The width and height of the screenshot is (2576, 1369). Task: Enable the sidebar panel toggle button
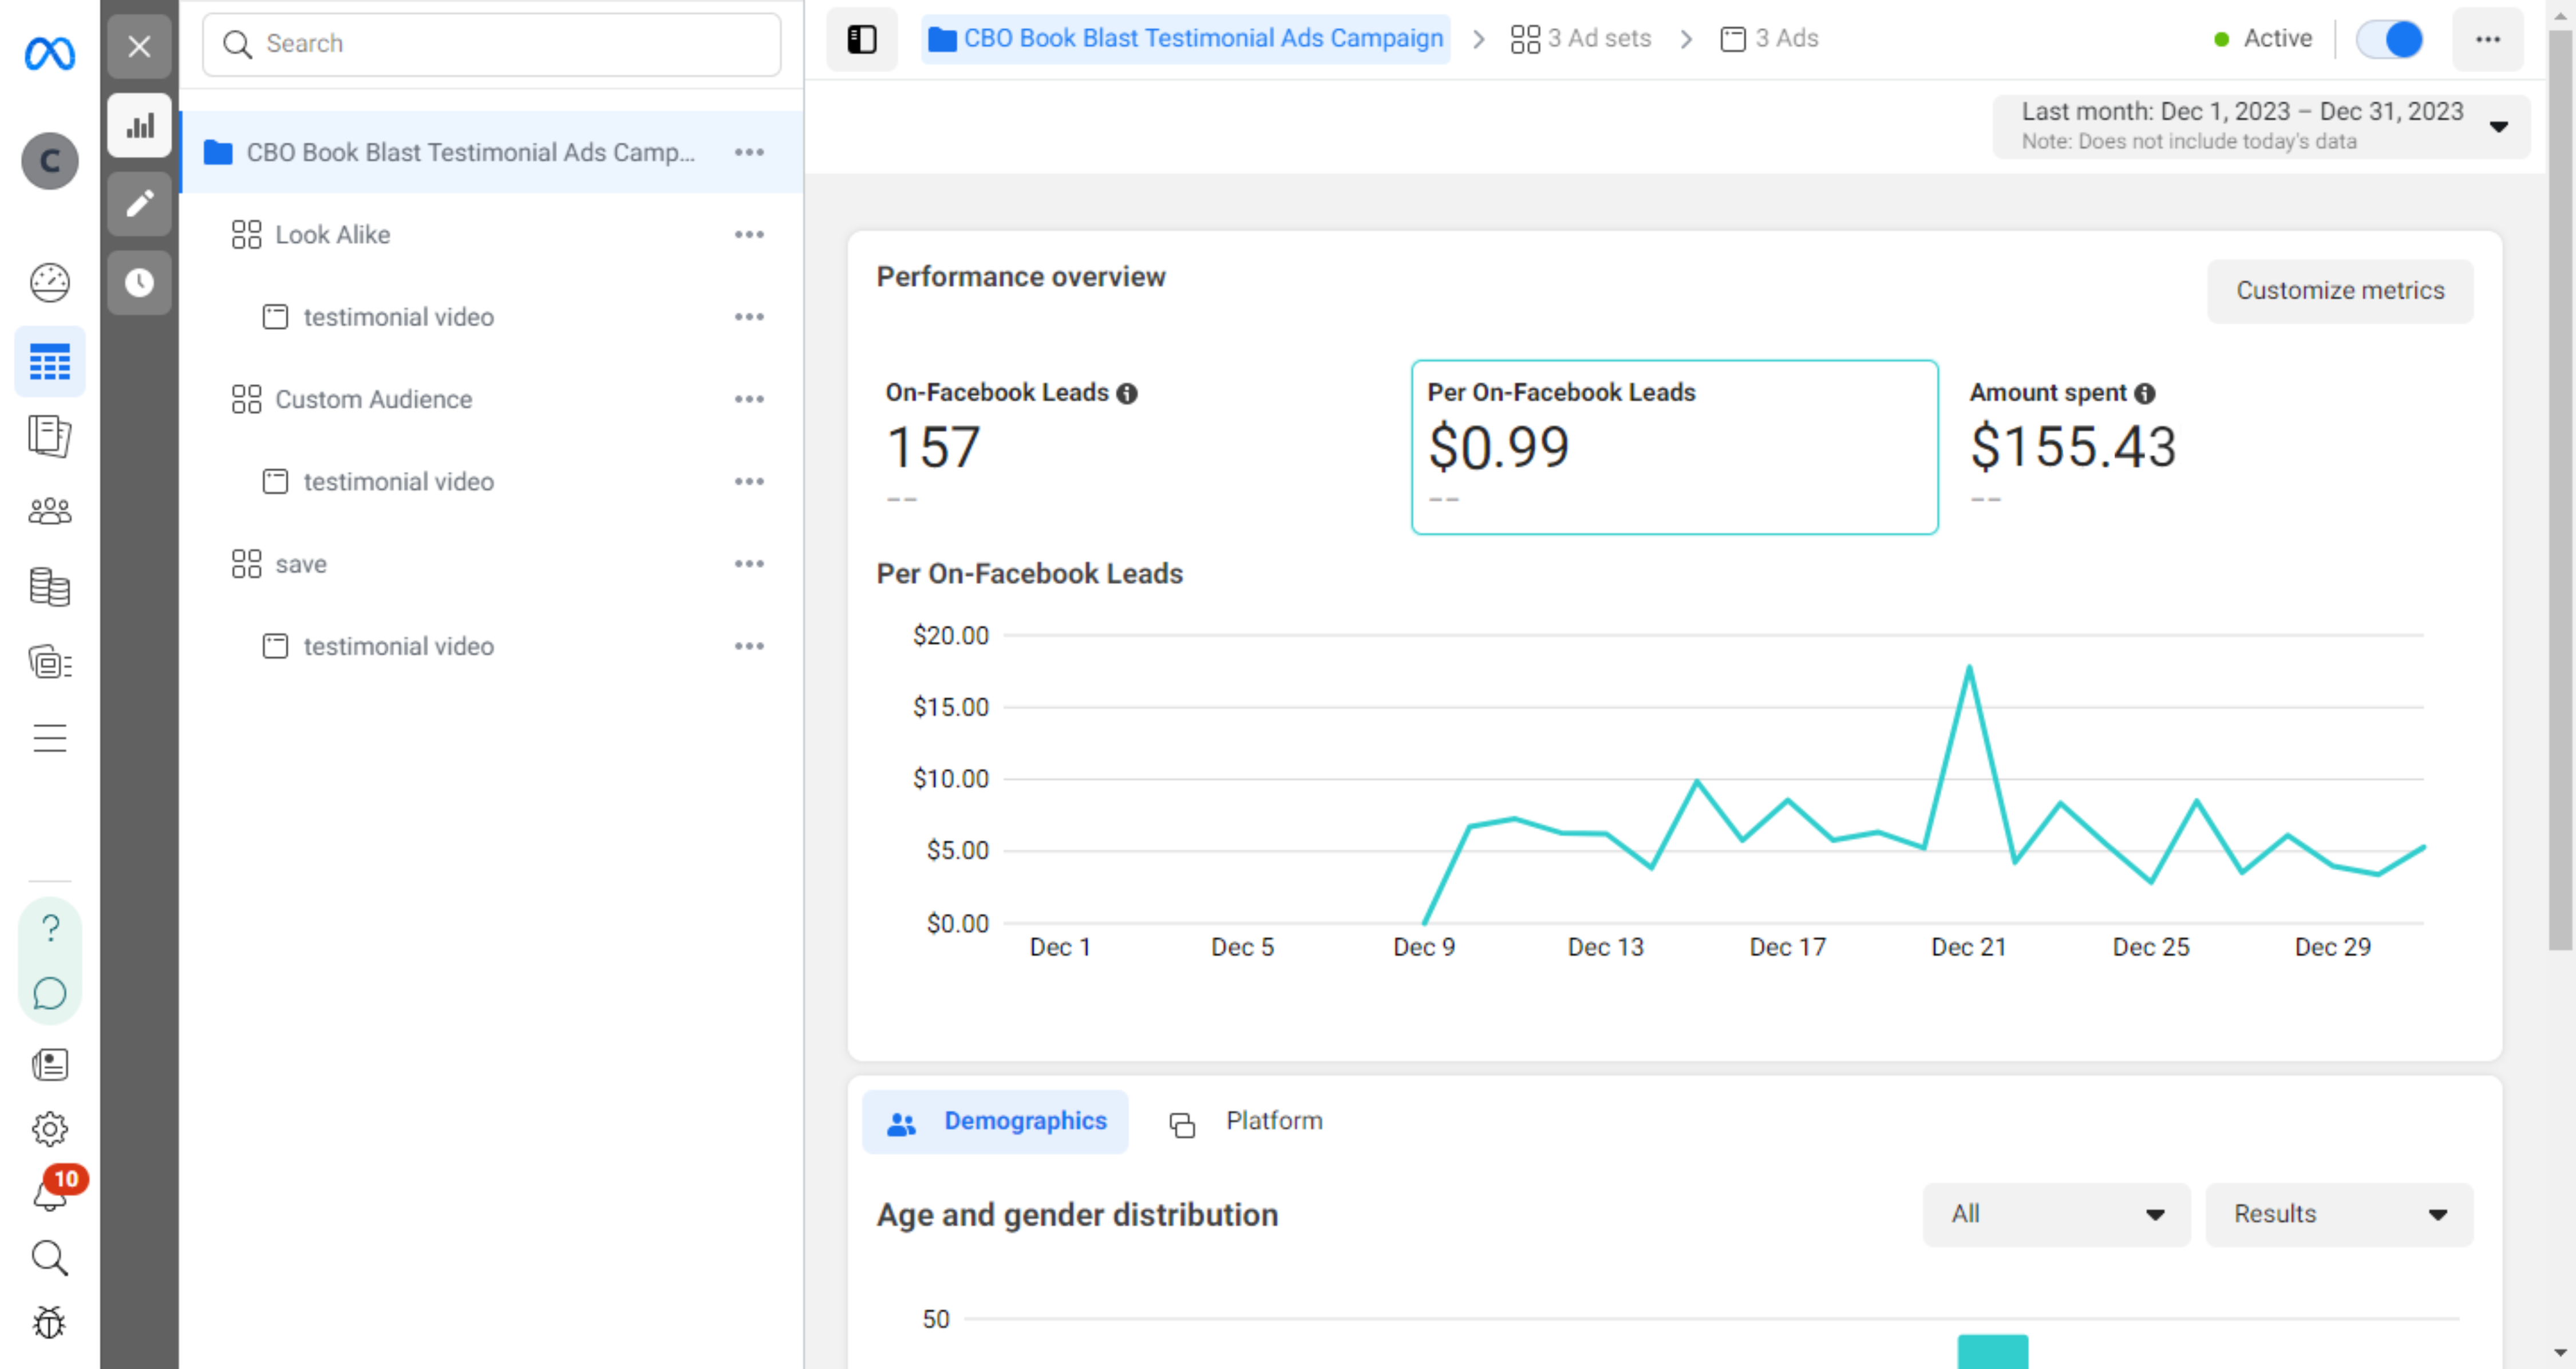tap(862, 39)
